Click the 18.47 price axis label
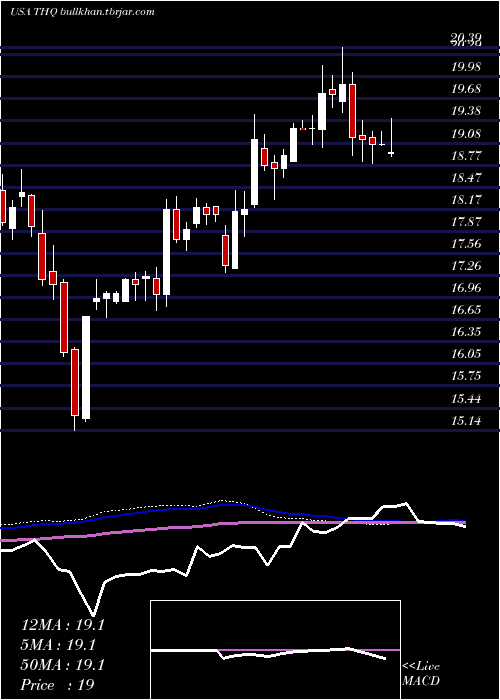The image size is (500, 700). (466, 178)
